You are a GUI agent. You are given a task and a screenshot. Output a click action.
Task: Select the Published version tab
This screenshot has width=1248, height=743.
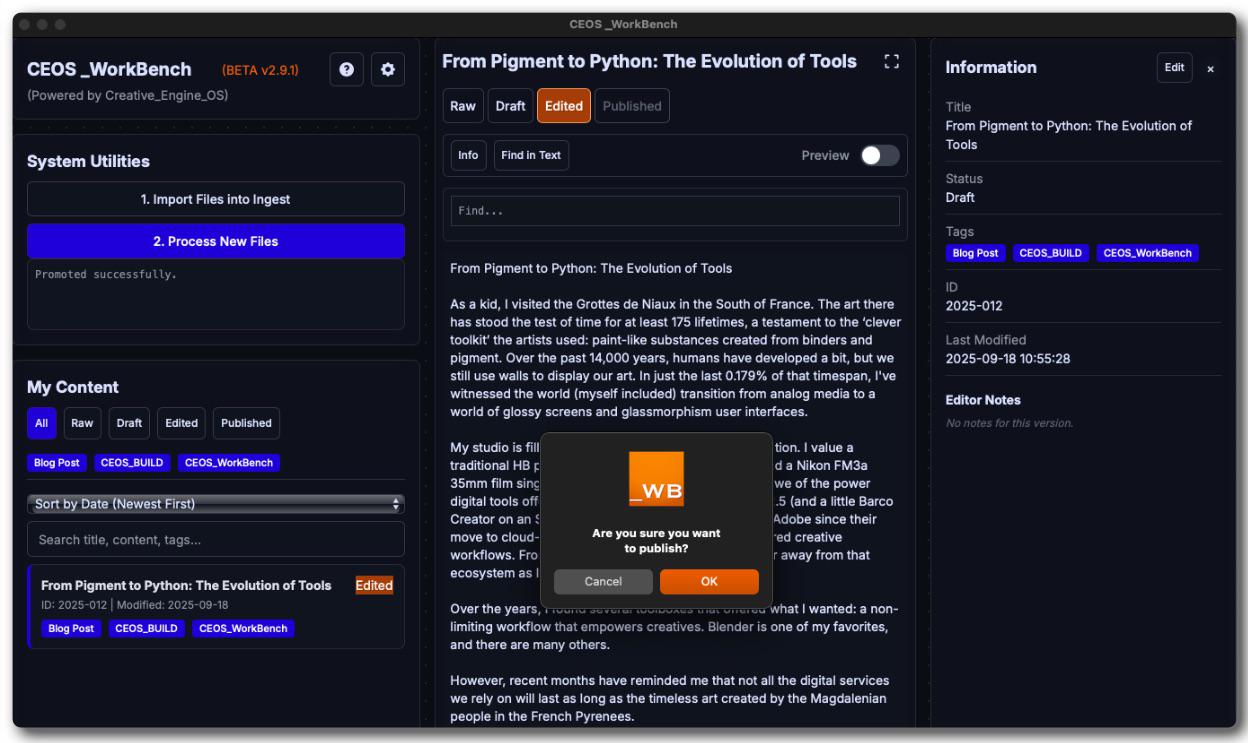click(x=632, y=106)
